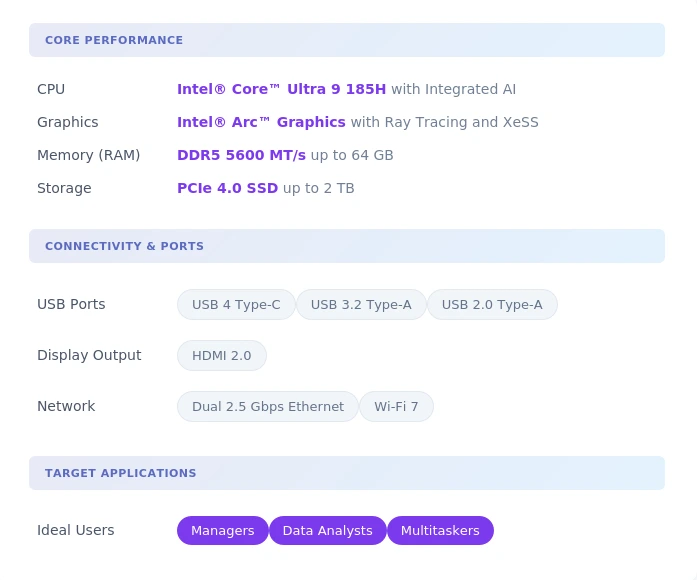Click the Ideal Users row label

pos(75,531)
